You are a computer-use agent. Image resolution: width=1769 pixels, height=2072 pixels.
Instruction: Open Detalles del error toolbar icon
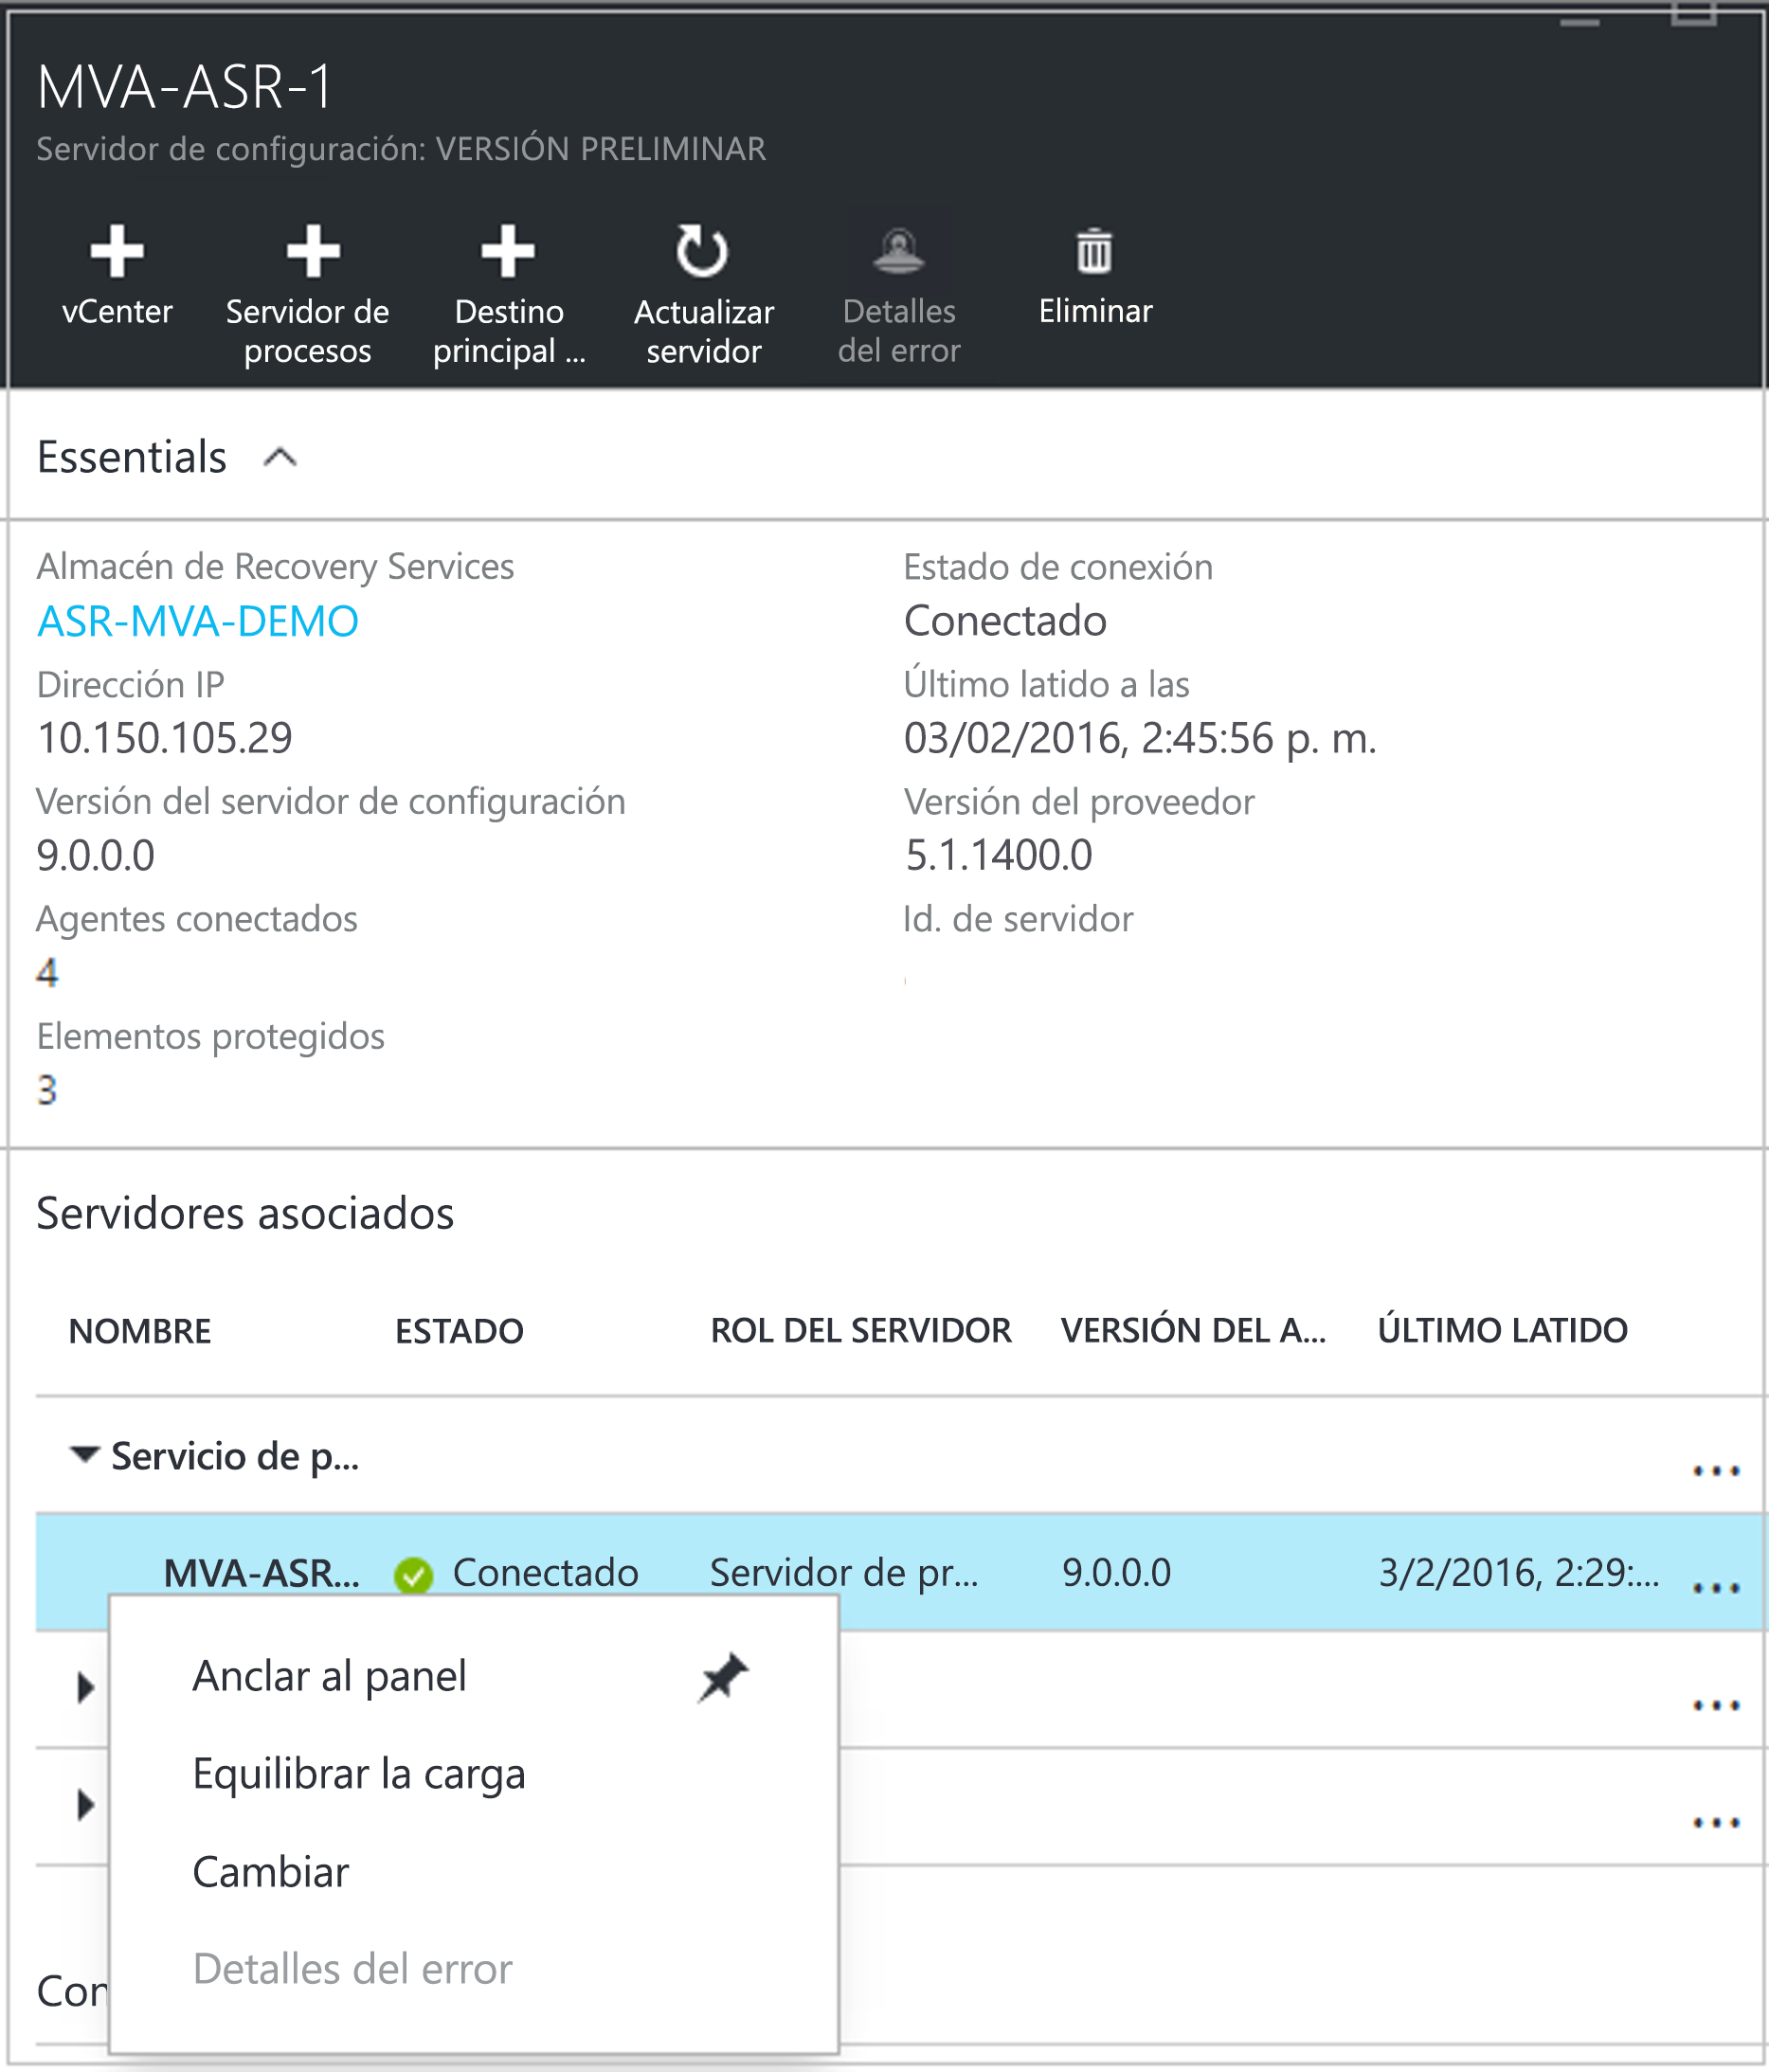[899, 250]
